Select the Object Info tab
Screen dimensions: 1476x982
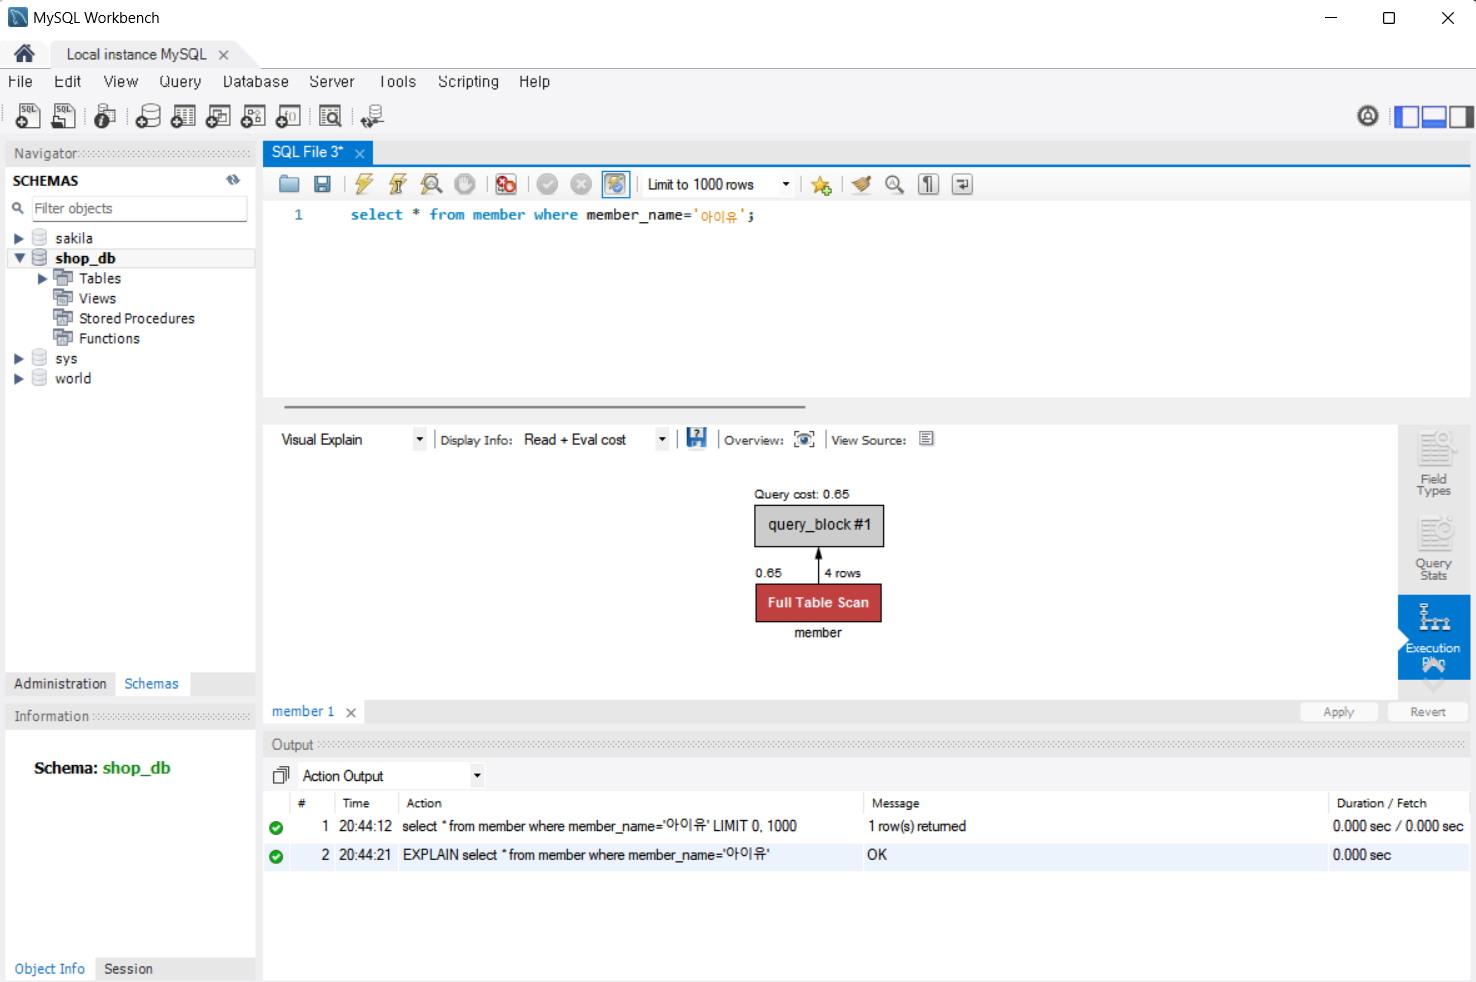click(x=50, y=969)
